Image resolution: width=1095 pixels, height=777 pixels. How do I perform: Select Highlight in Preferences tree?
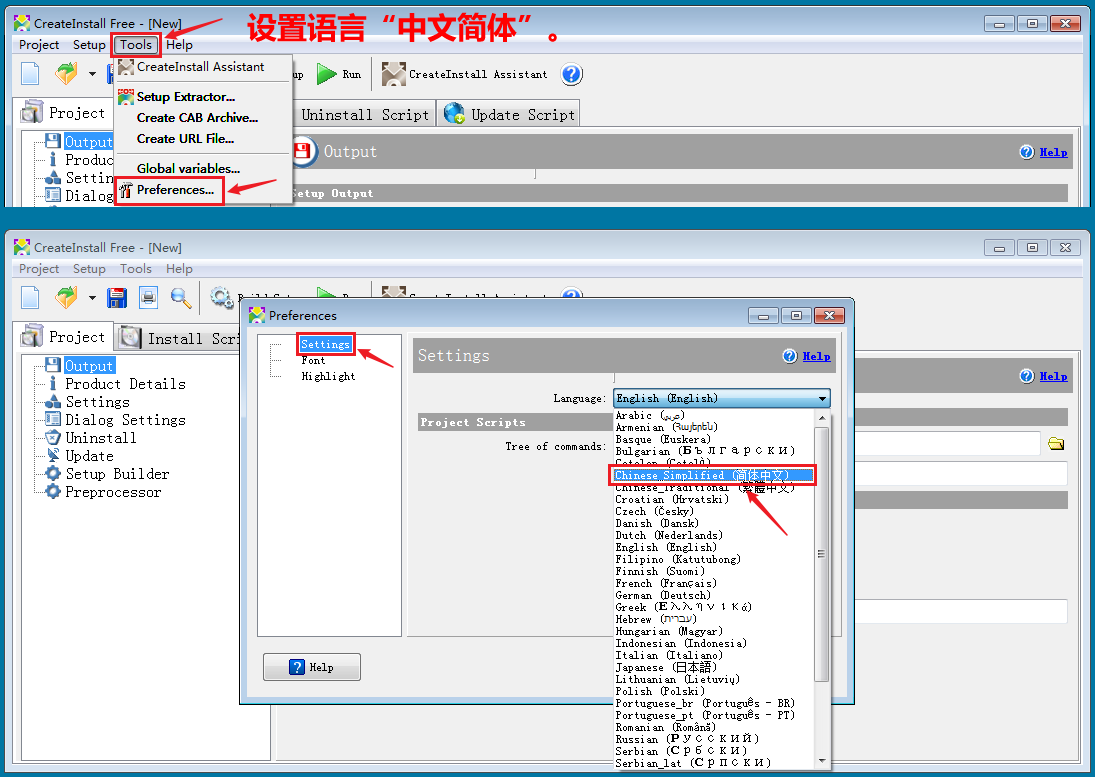(328, 376)
